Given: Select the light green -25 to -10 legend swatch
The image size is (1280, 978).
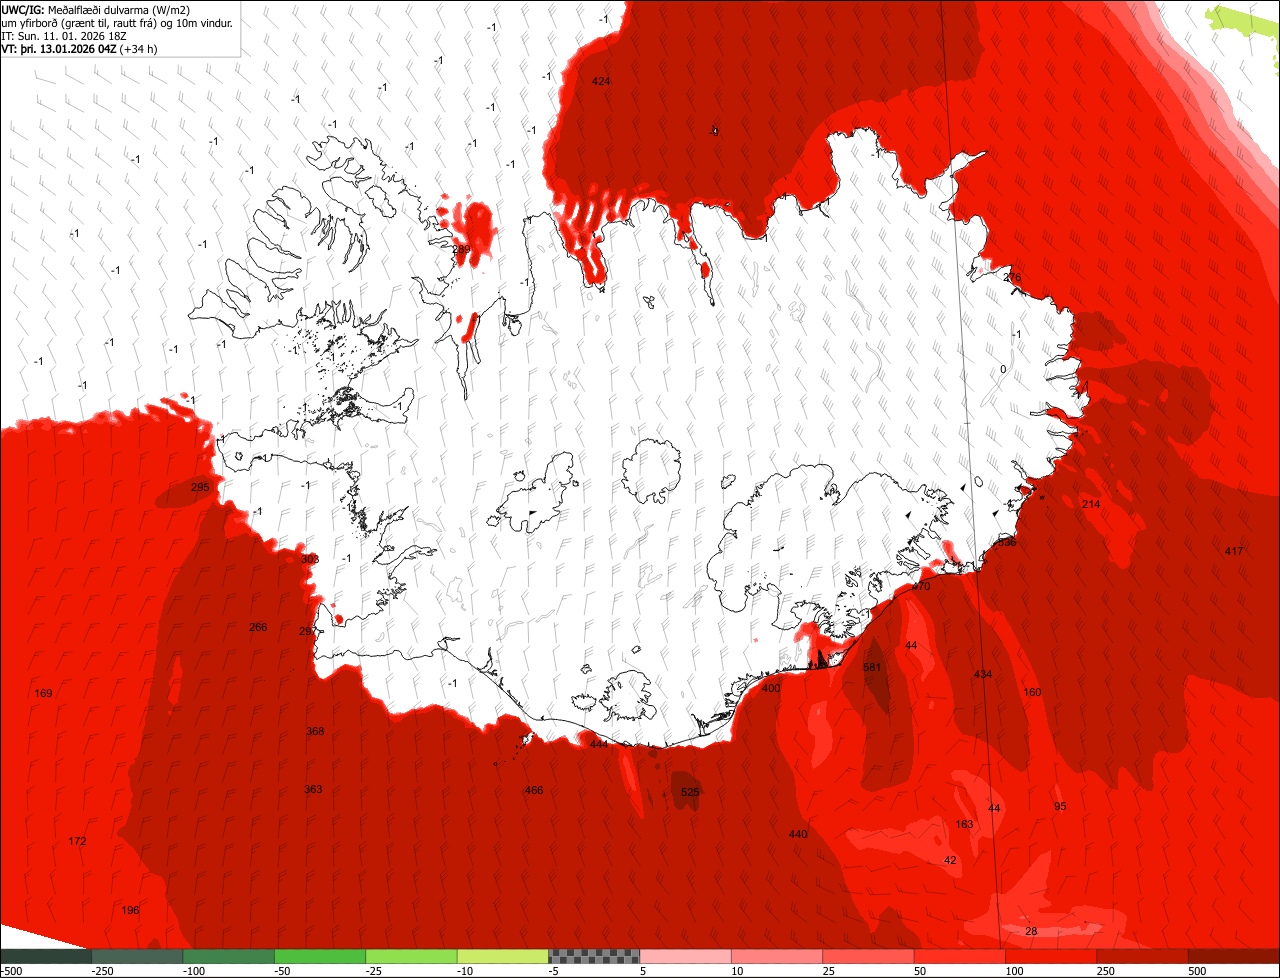Looking at the screenshot, I should pos(411,956).
